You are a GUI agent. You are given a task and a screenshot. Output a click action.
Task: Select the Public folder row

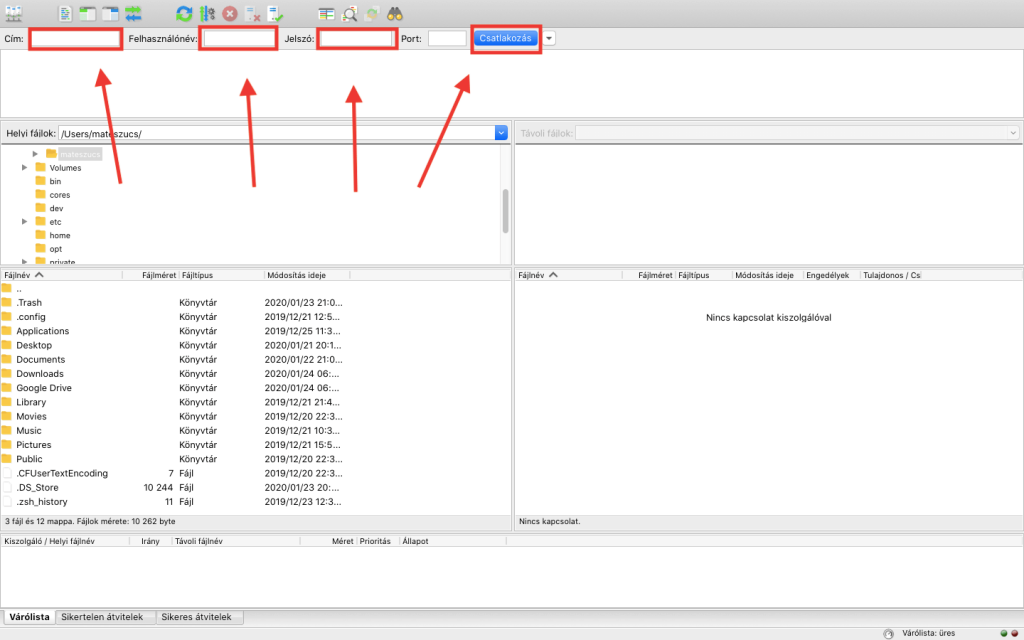pos(256,459)
